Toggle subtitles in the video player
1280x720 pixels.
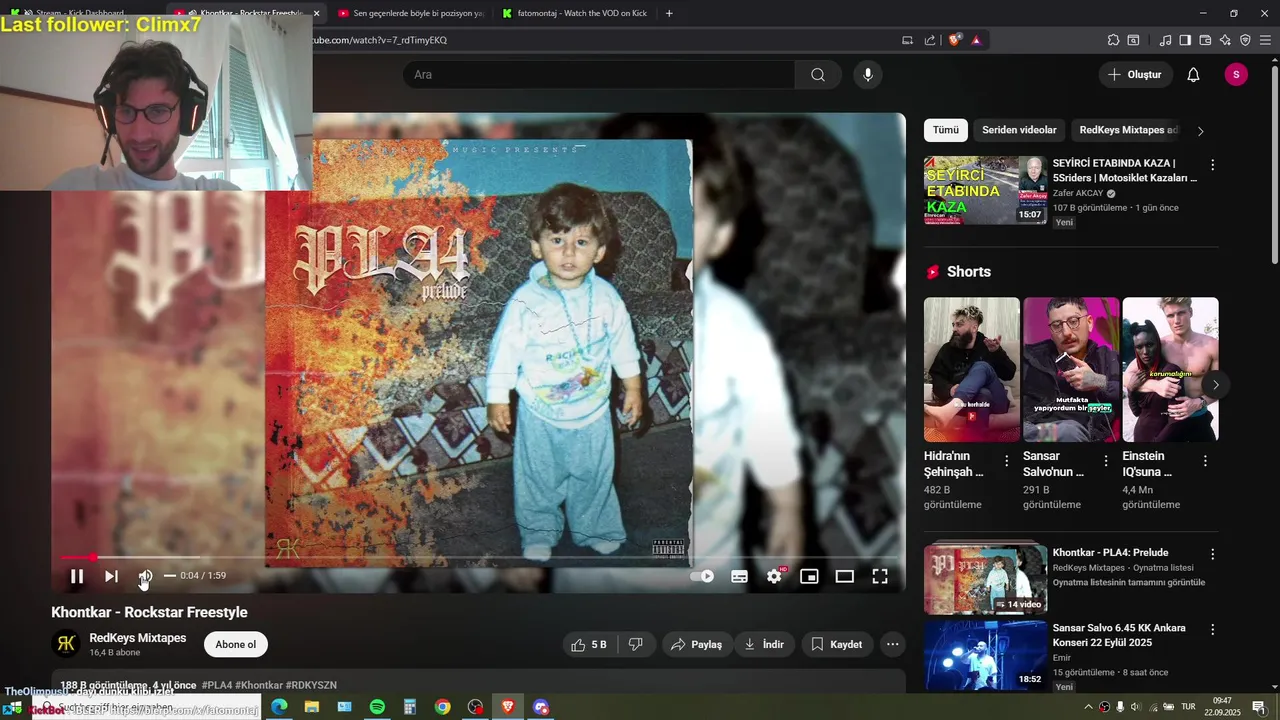[740, 576]
